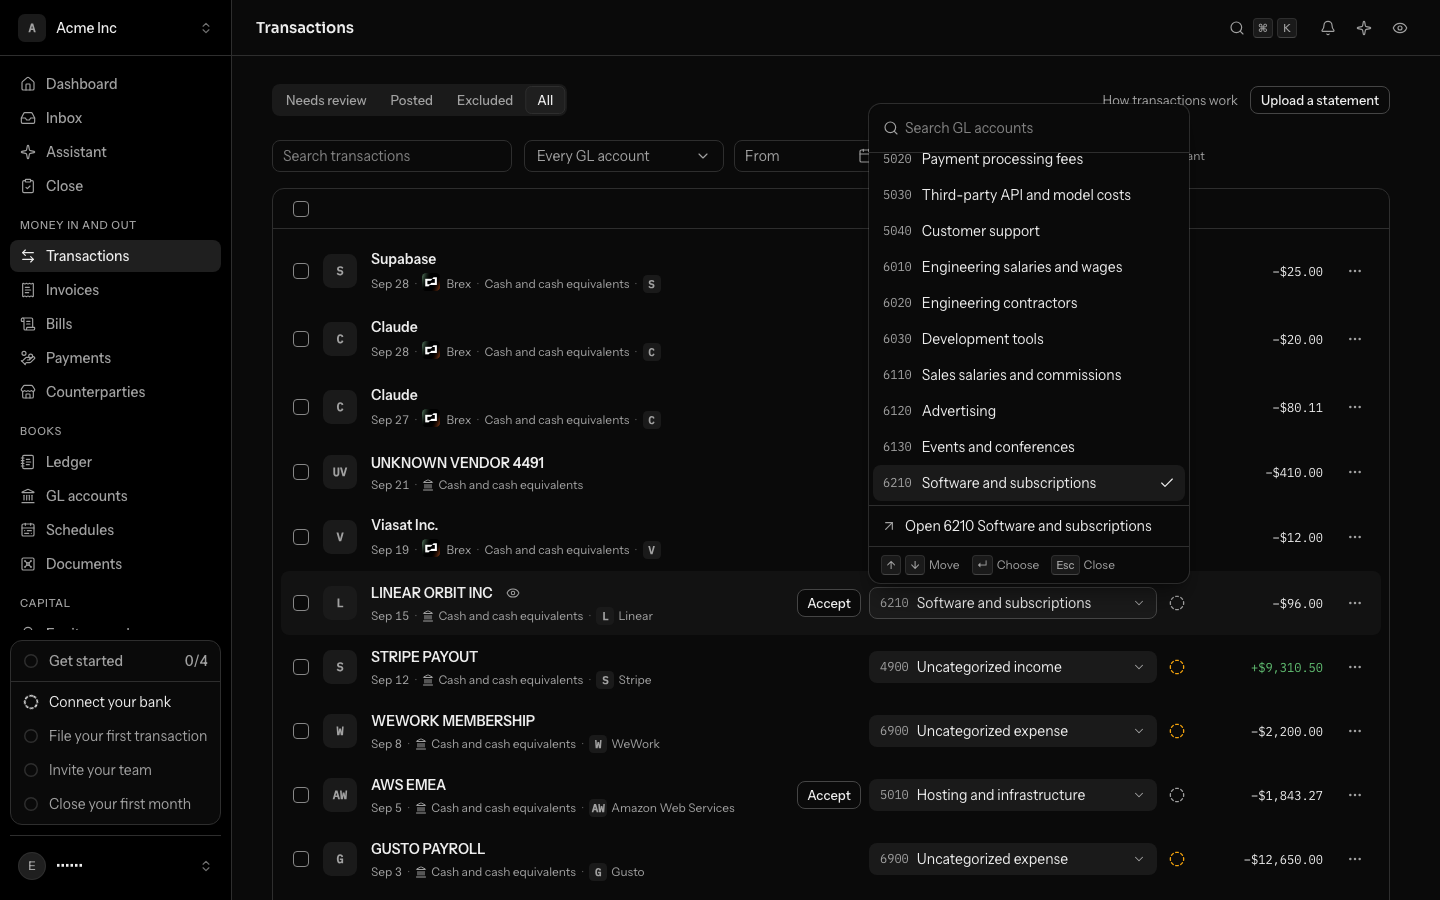Select the Viasat Inc. transaction checkbox
This screenshot has height=900, width=1440.
coord(301,537)
